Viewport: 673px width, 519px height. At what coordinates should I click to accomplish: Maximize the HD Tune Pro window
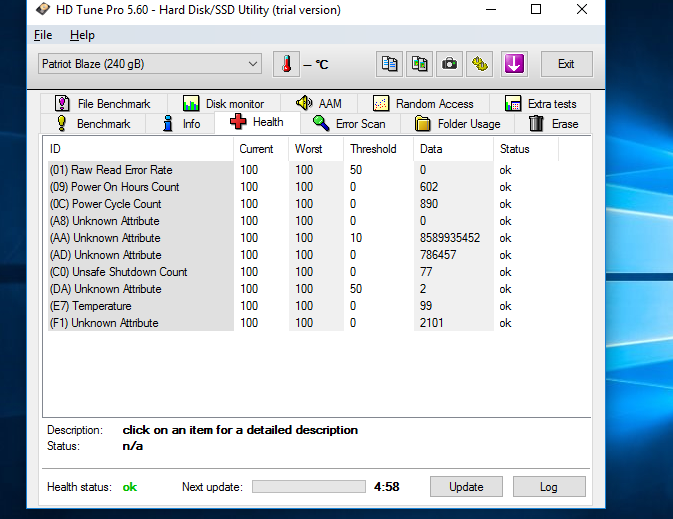coord(536,9)
